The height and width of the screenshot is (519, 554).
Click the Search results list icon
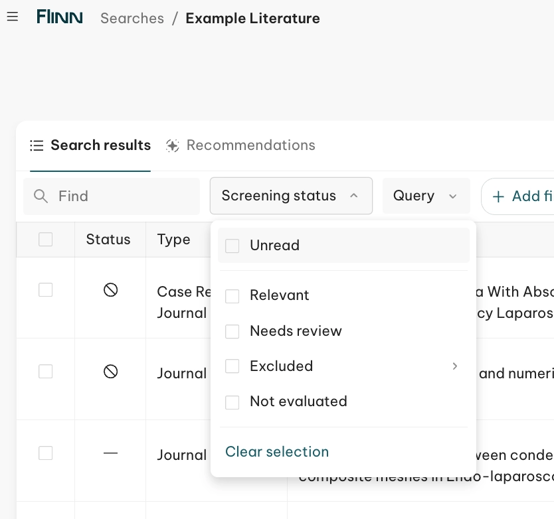tap(36, 146)
